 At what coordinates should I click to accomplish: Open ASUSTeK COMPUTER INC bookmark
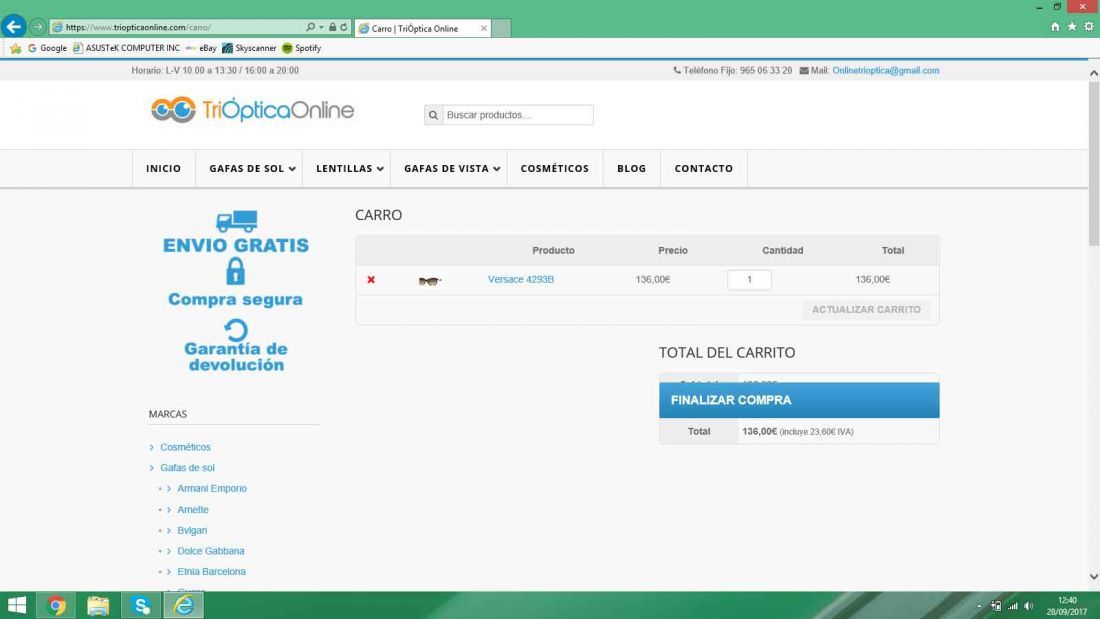[x=126, y=48]
